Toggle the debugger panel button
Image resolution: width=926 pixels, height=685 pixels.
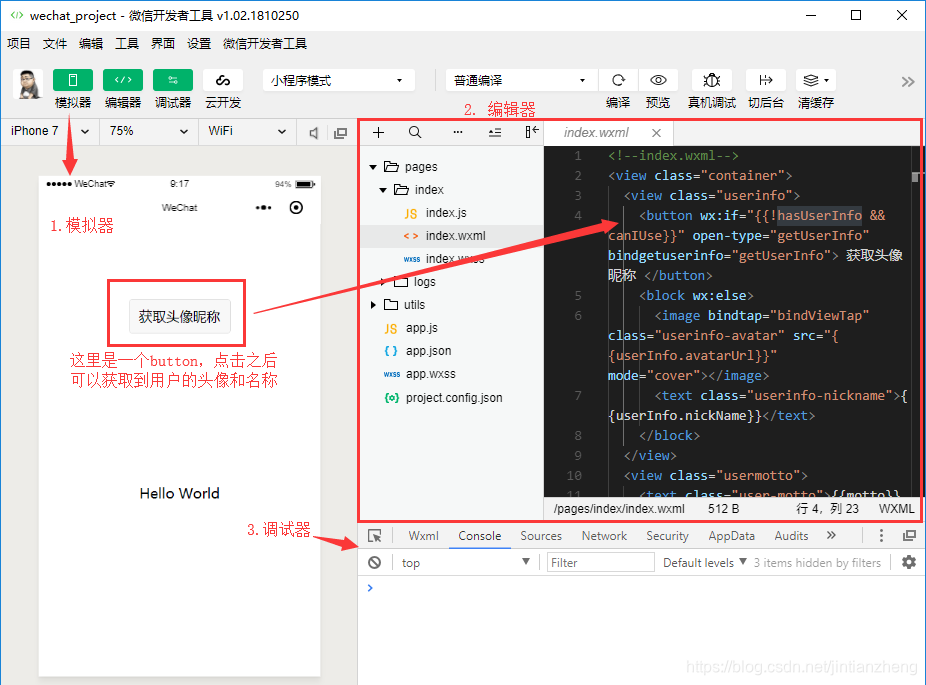click(x=172, y=80)
